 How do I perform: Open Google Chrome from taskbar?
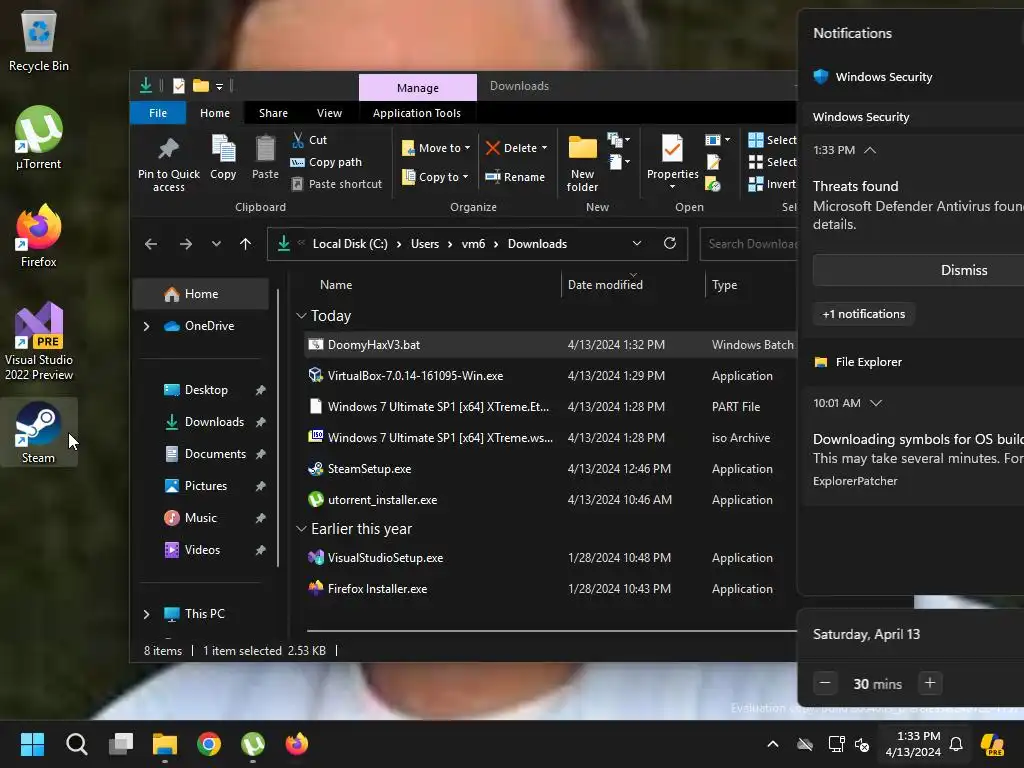[209, 744]
